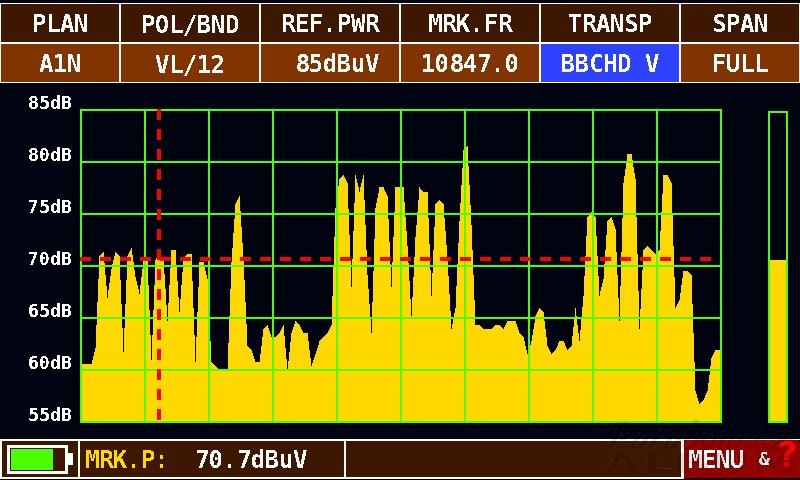Open the A1N plan value

[x=60, y=63]
